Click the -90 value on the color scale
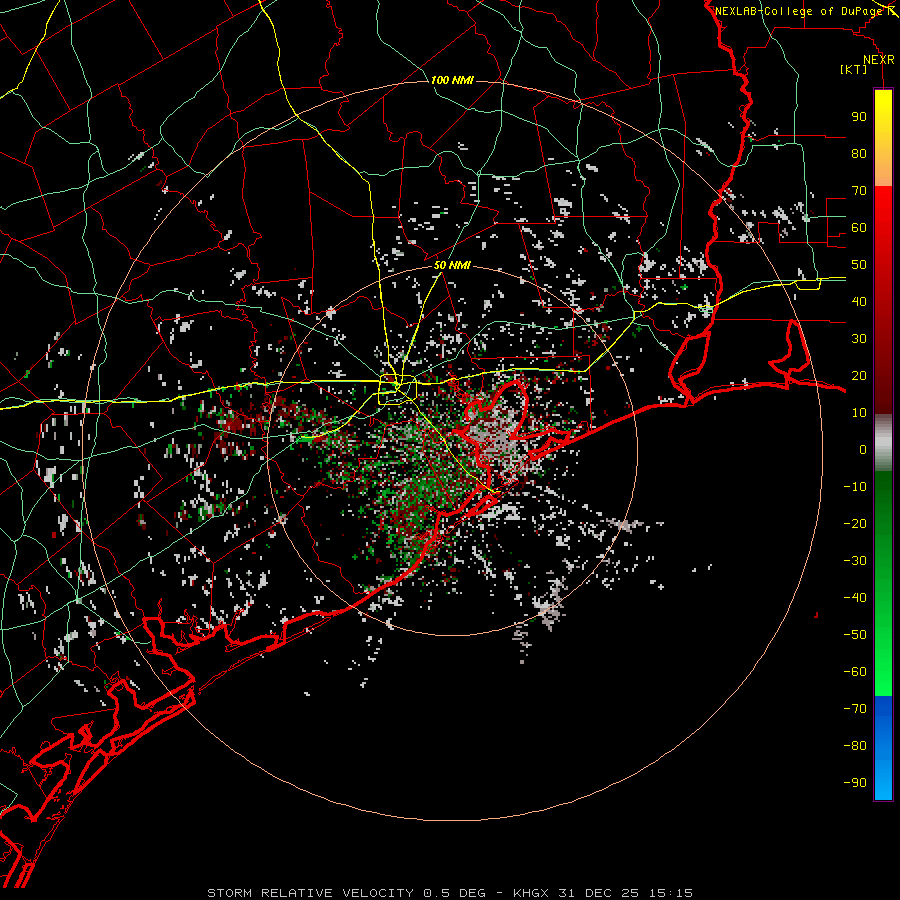Viewport: 900px width, 900px height. pyautogui.click(x=855, y=783)
